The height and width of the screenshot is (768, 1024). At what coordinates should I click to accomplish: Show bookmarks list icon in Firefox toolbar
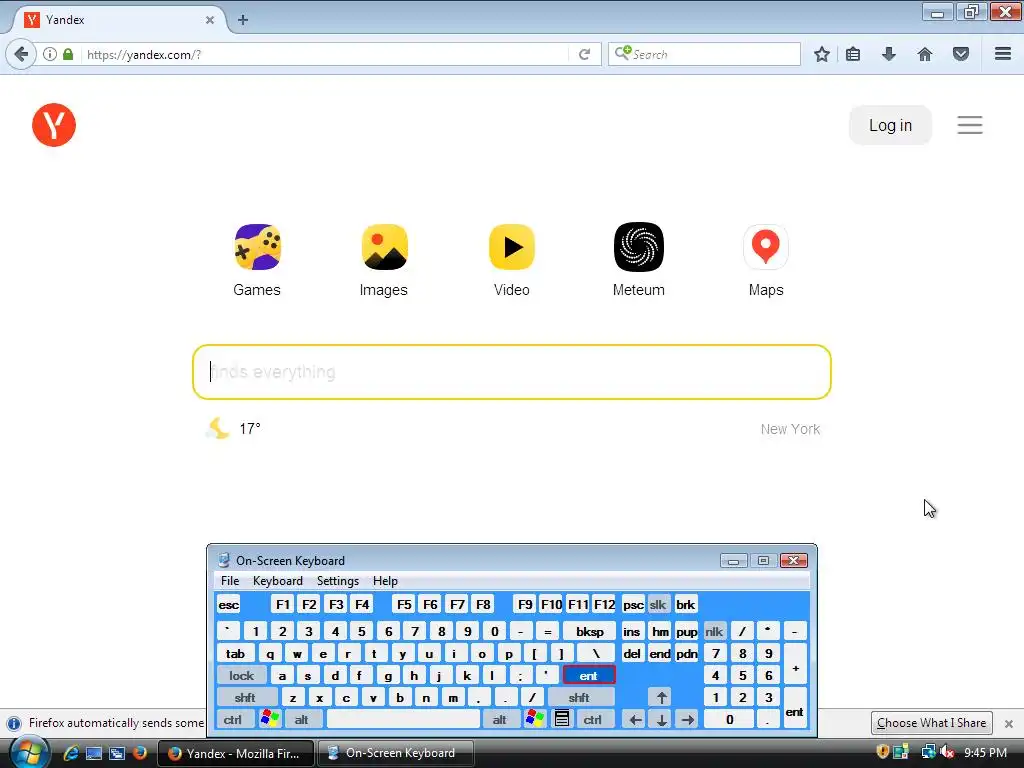pos(853,54)
